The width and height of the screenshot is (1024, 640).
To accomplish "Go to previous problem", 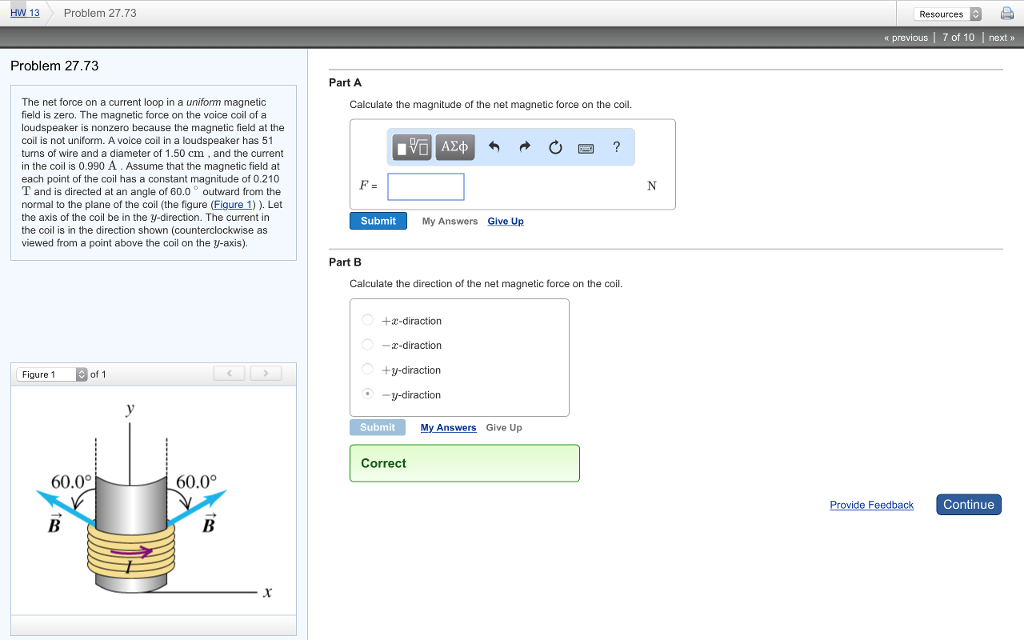I will [x=906, y=38].
